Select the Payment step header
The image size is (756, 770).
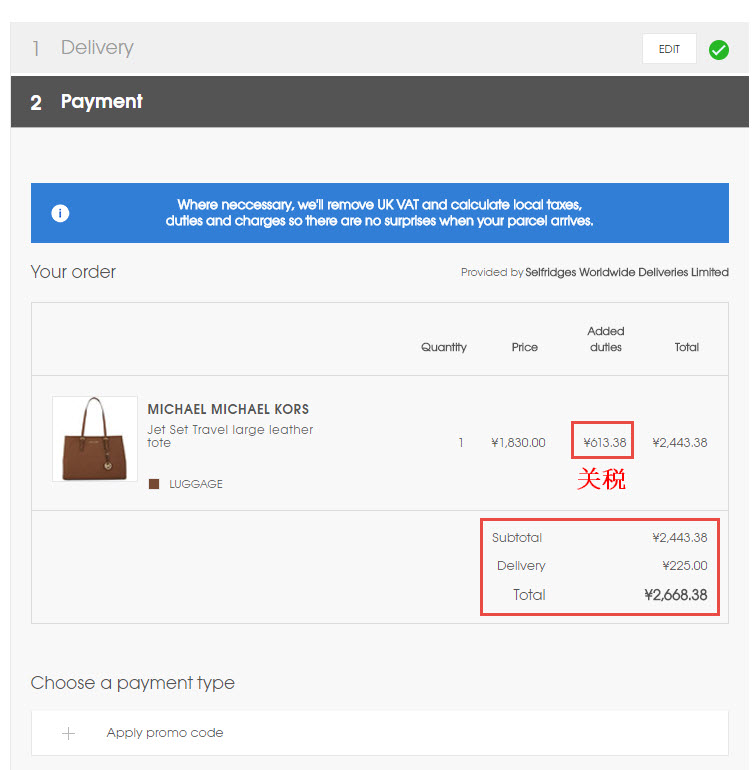379,102
